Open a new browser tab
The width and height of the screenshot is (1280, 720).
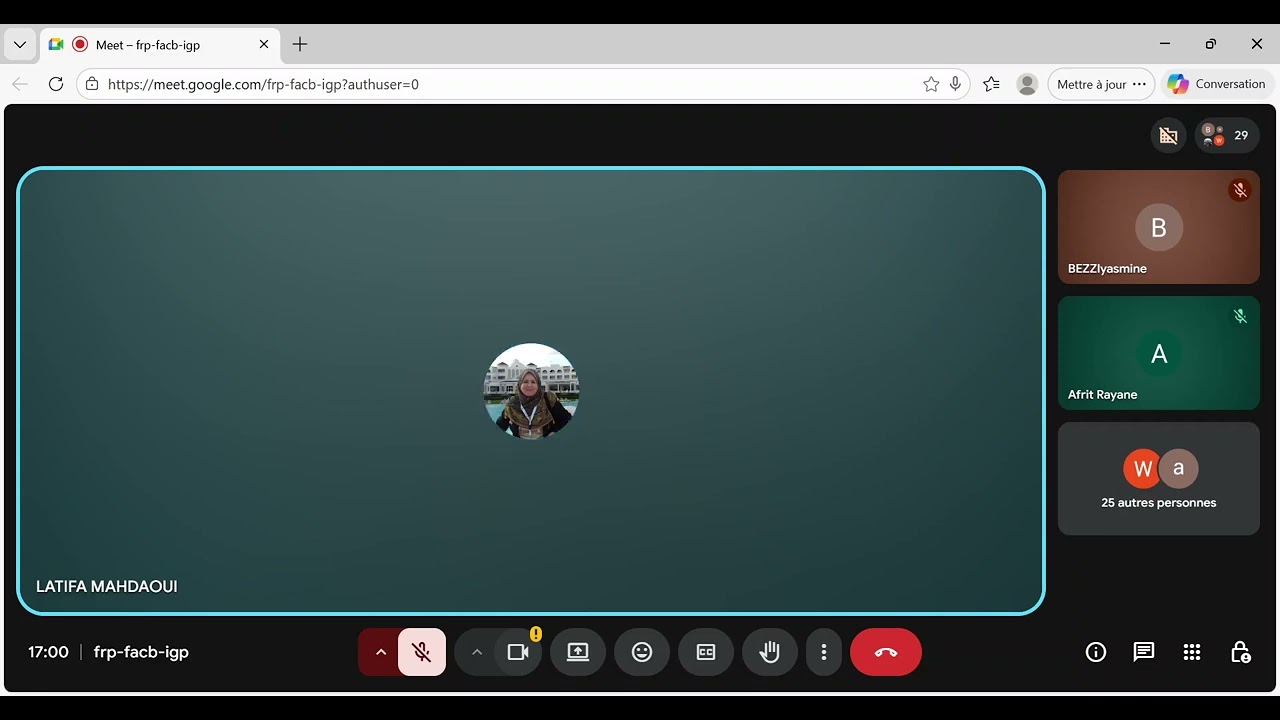point(300,44)
